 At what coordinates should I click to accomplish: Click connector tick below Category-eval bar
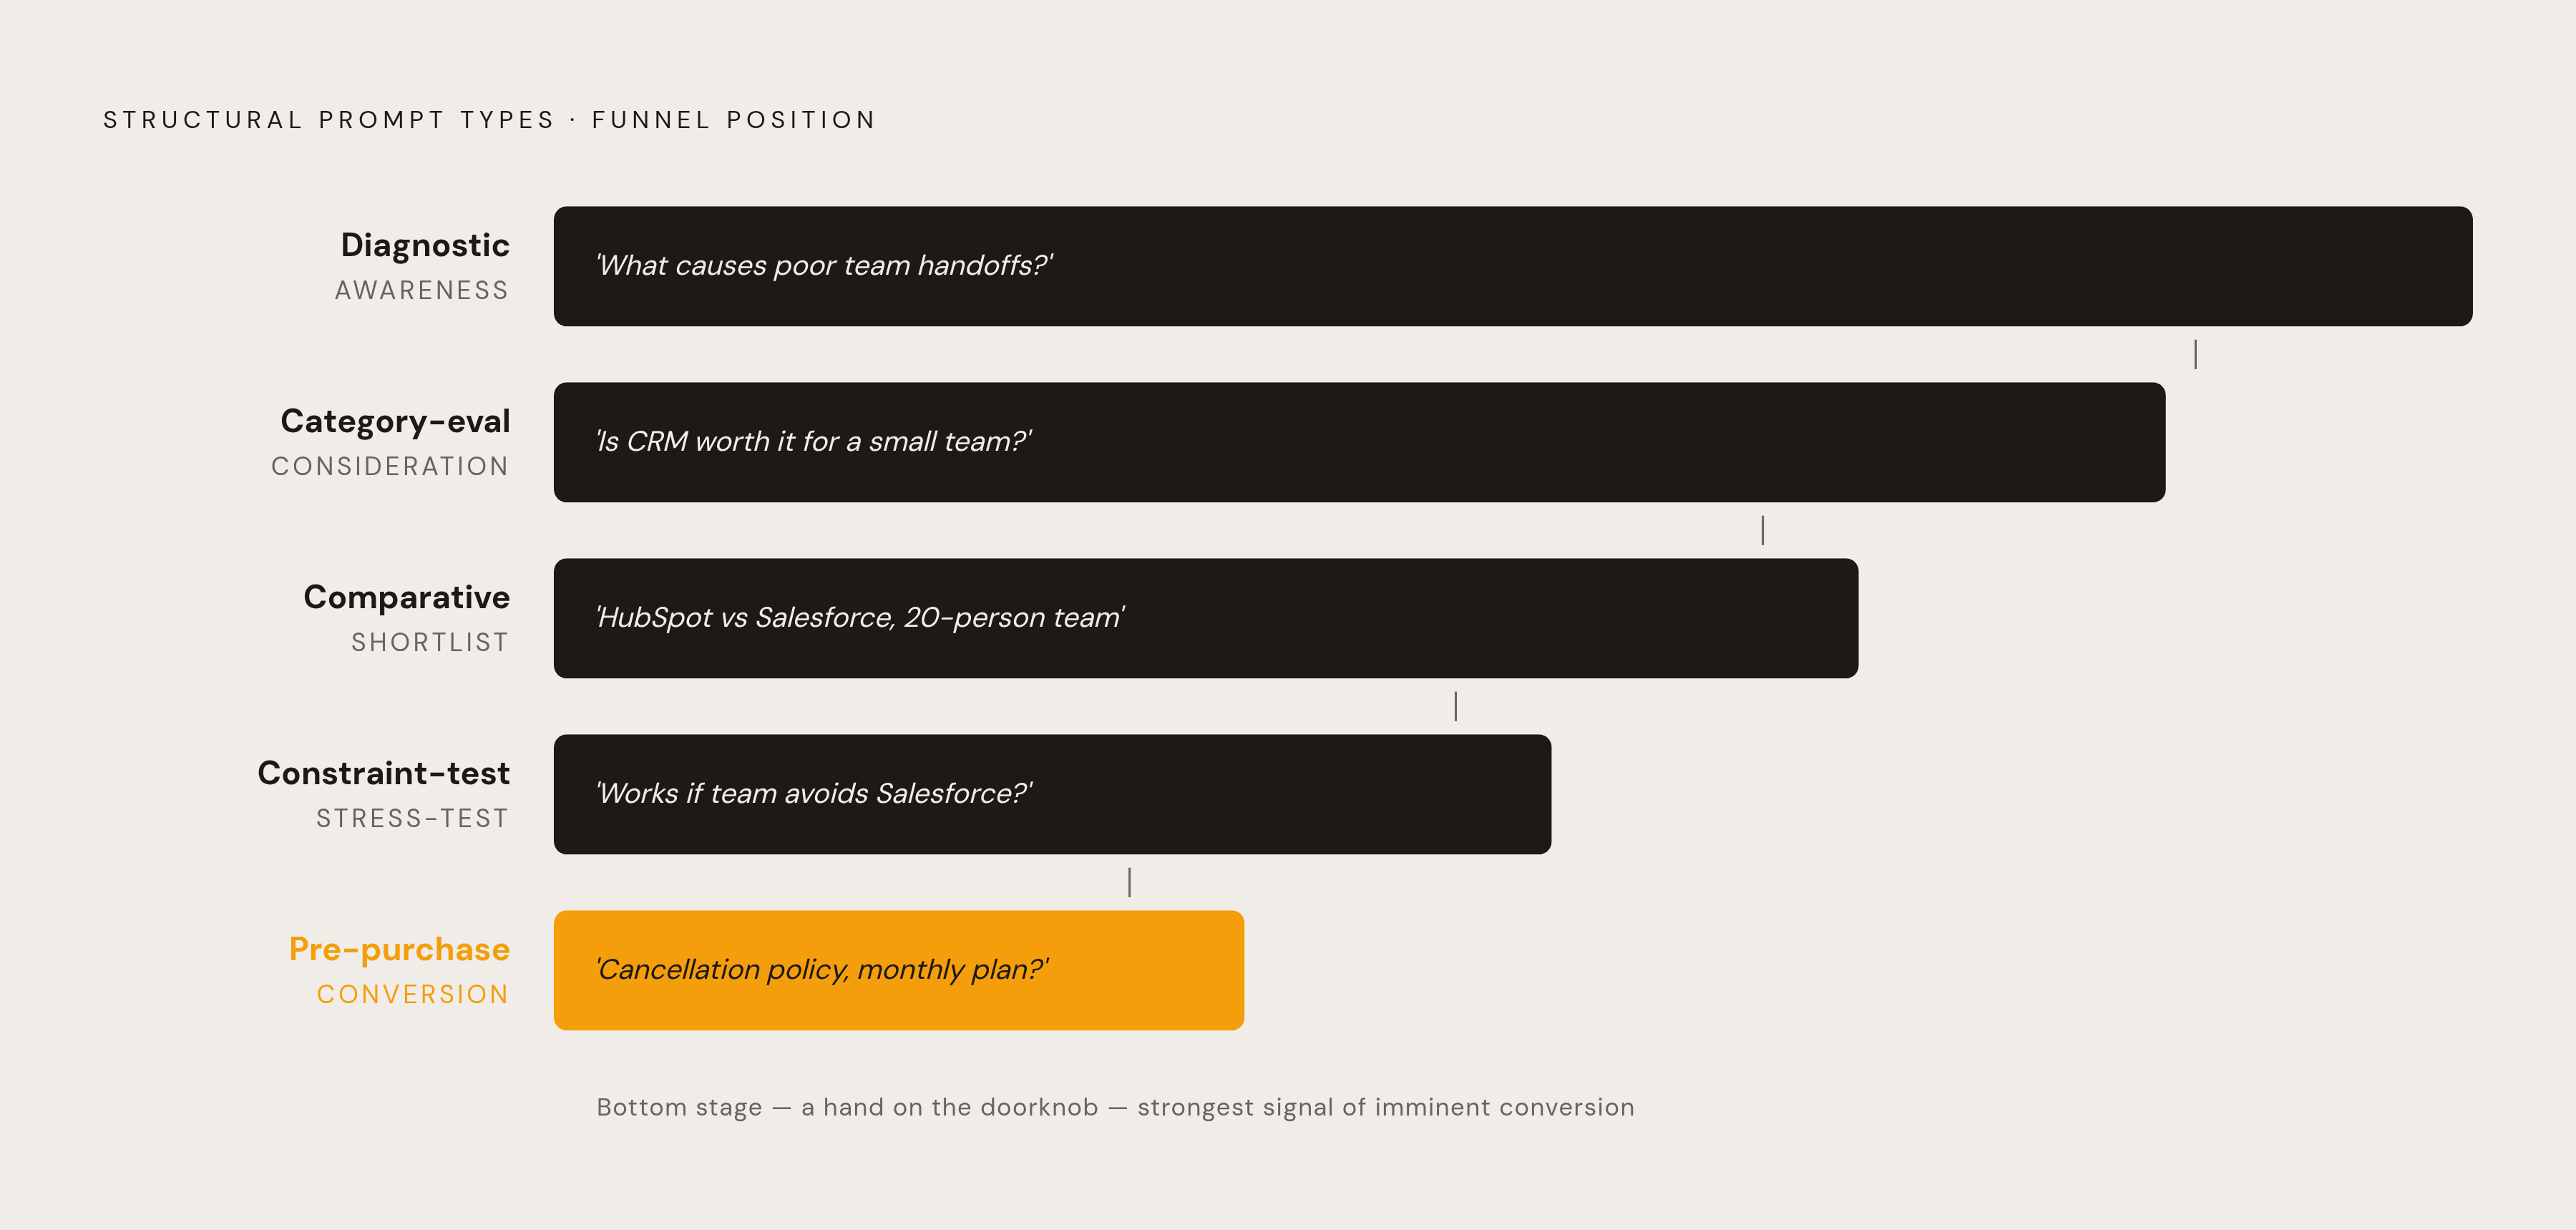coord(1762,530)
